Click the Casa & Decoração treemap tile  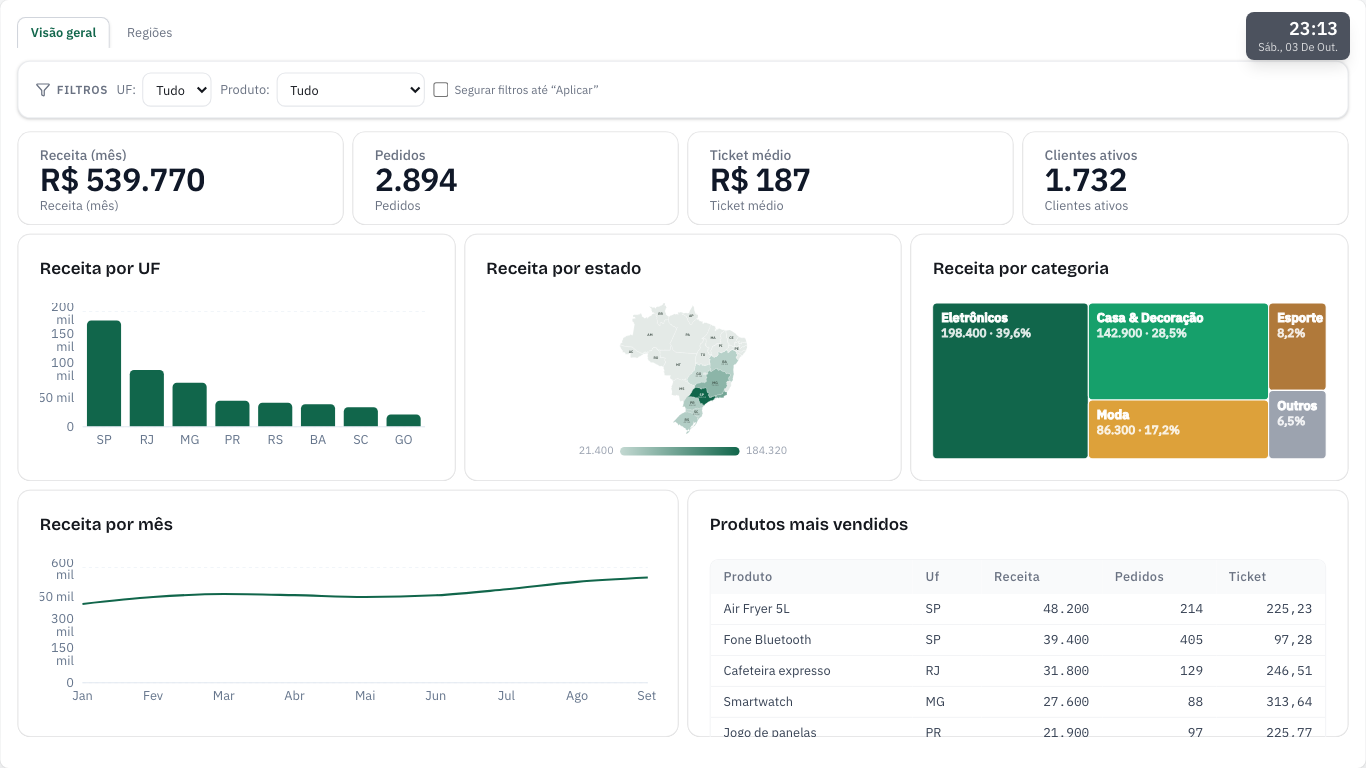click(x=1178, y=351)
